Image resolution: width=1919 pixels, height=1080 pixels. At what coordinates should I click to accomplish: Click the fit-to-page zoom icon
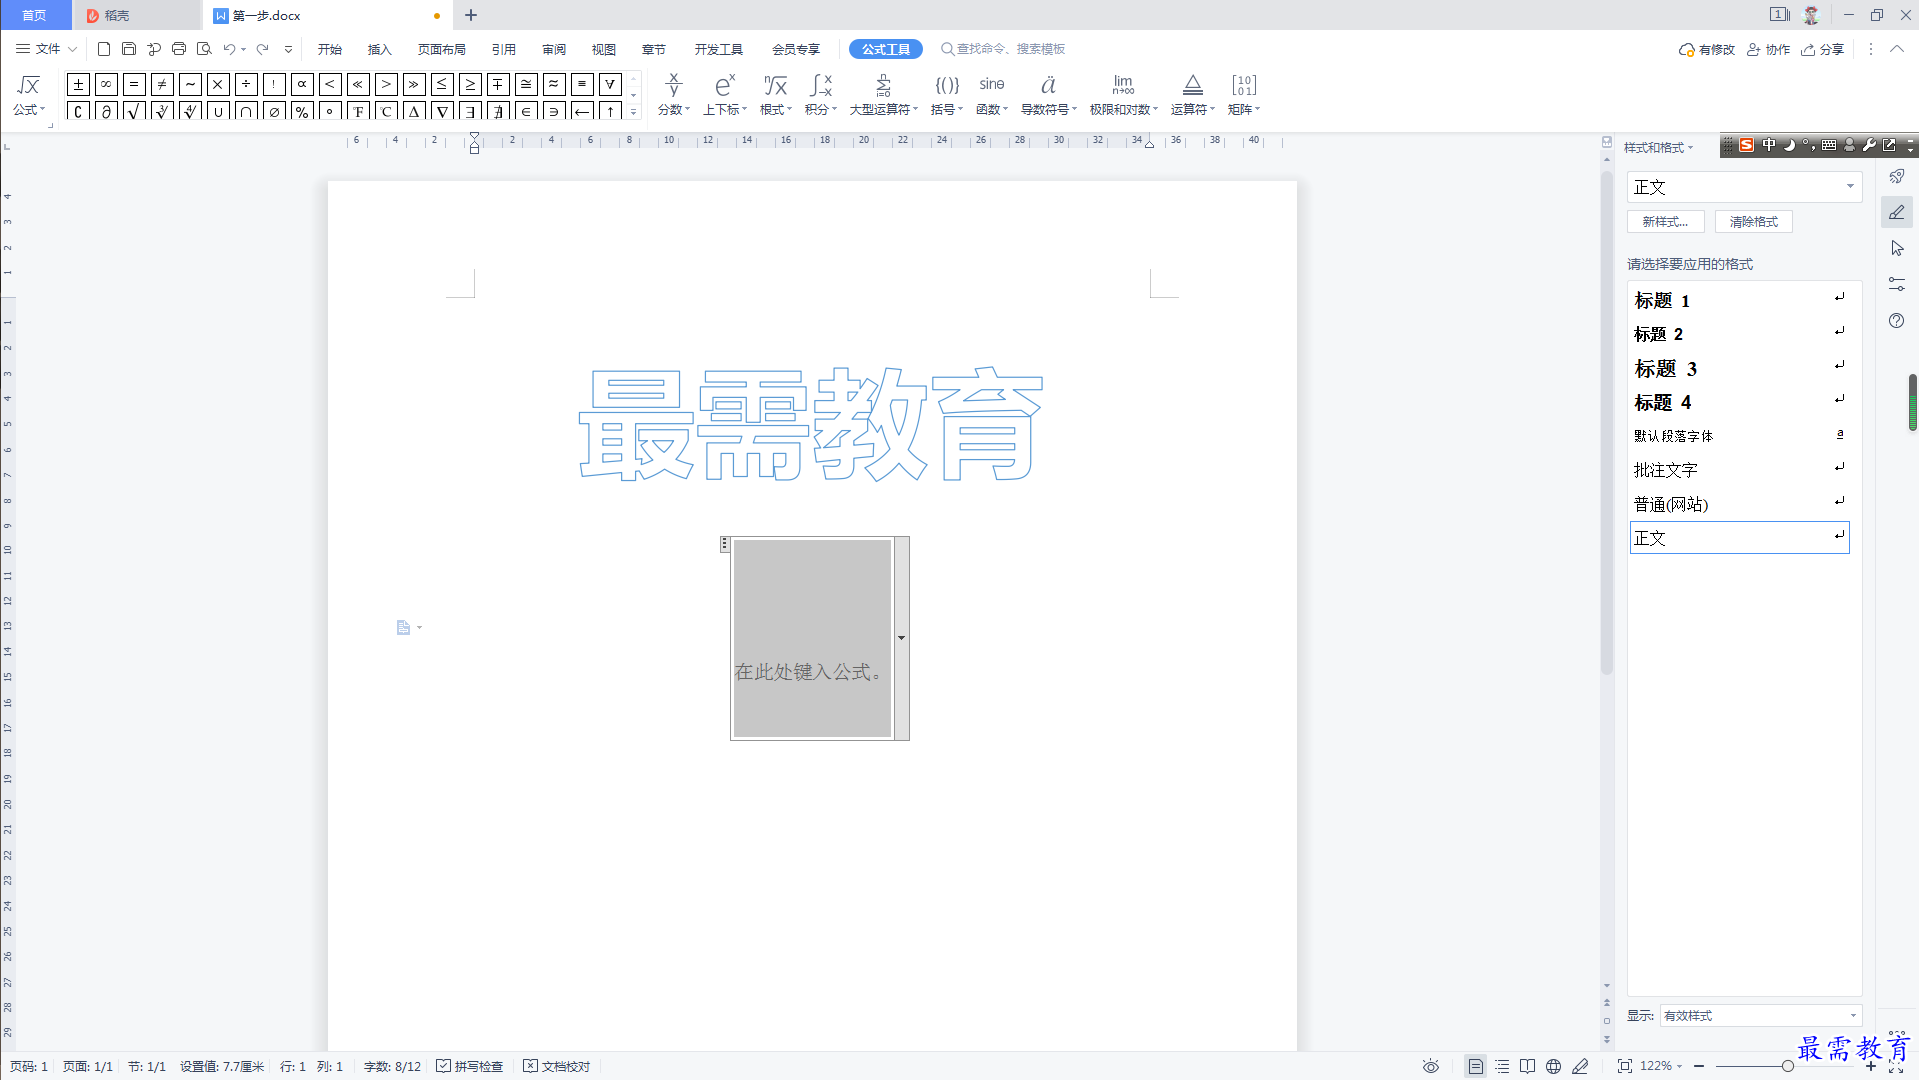(1625, 1066)
